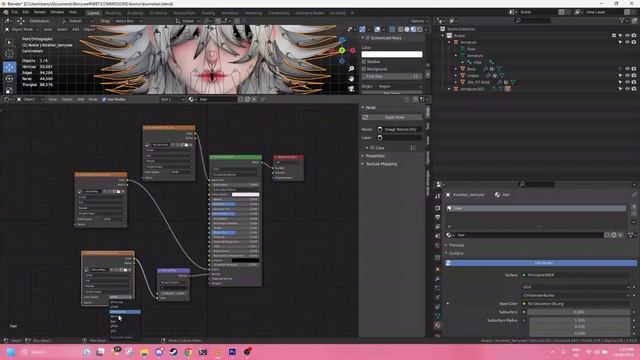This screenshot has width=640, height=360.
Task: Open Tool properties tab icon
Action: point(438,196)
